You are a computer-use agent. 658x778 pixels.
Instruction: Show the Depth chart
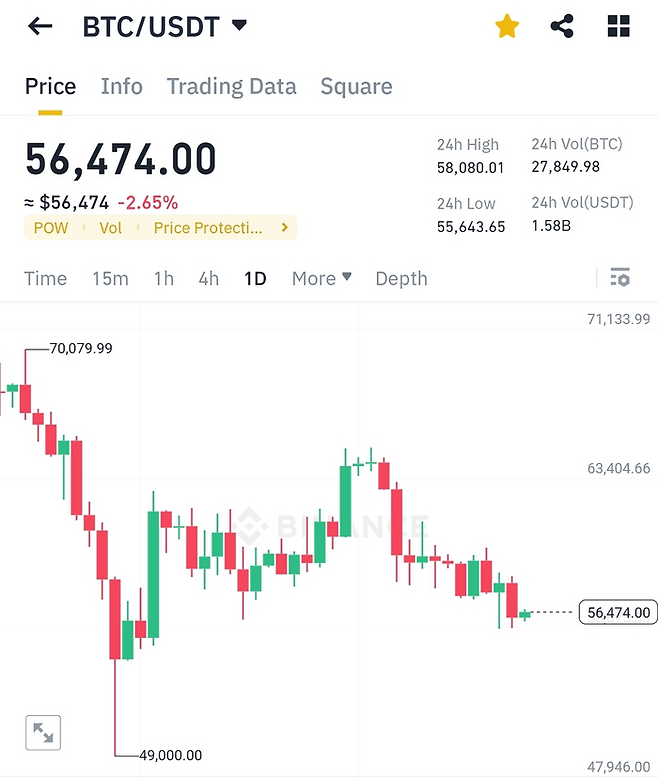tap(401, 278)
